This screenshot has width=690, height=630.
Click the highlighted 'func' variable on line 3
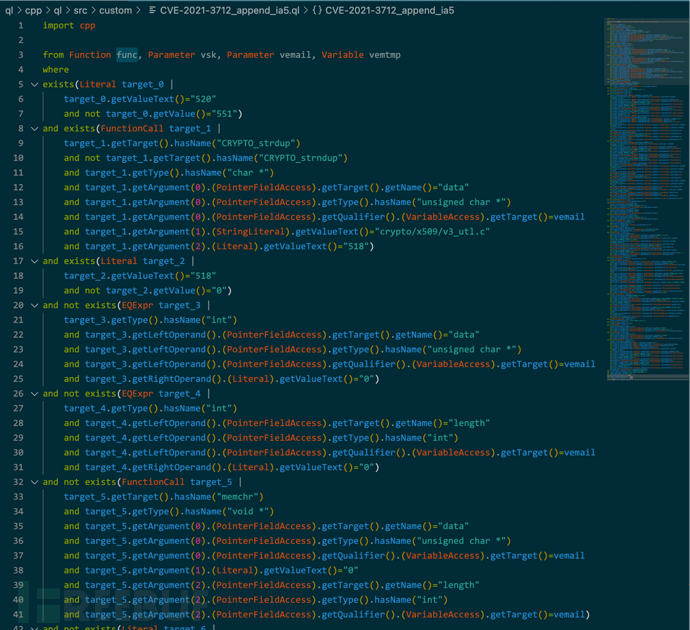point(127,55)
